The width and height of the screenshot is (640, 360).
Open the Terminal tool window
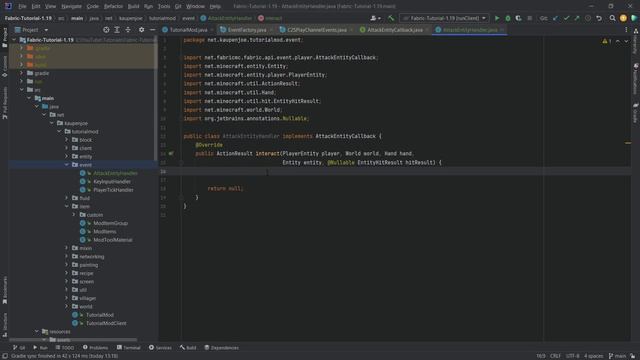click(129, 348)
